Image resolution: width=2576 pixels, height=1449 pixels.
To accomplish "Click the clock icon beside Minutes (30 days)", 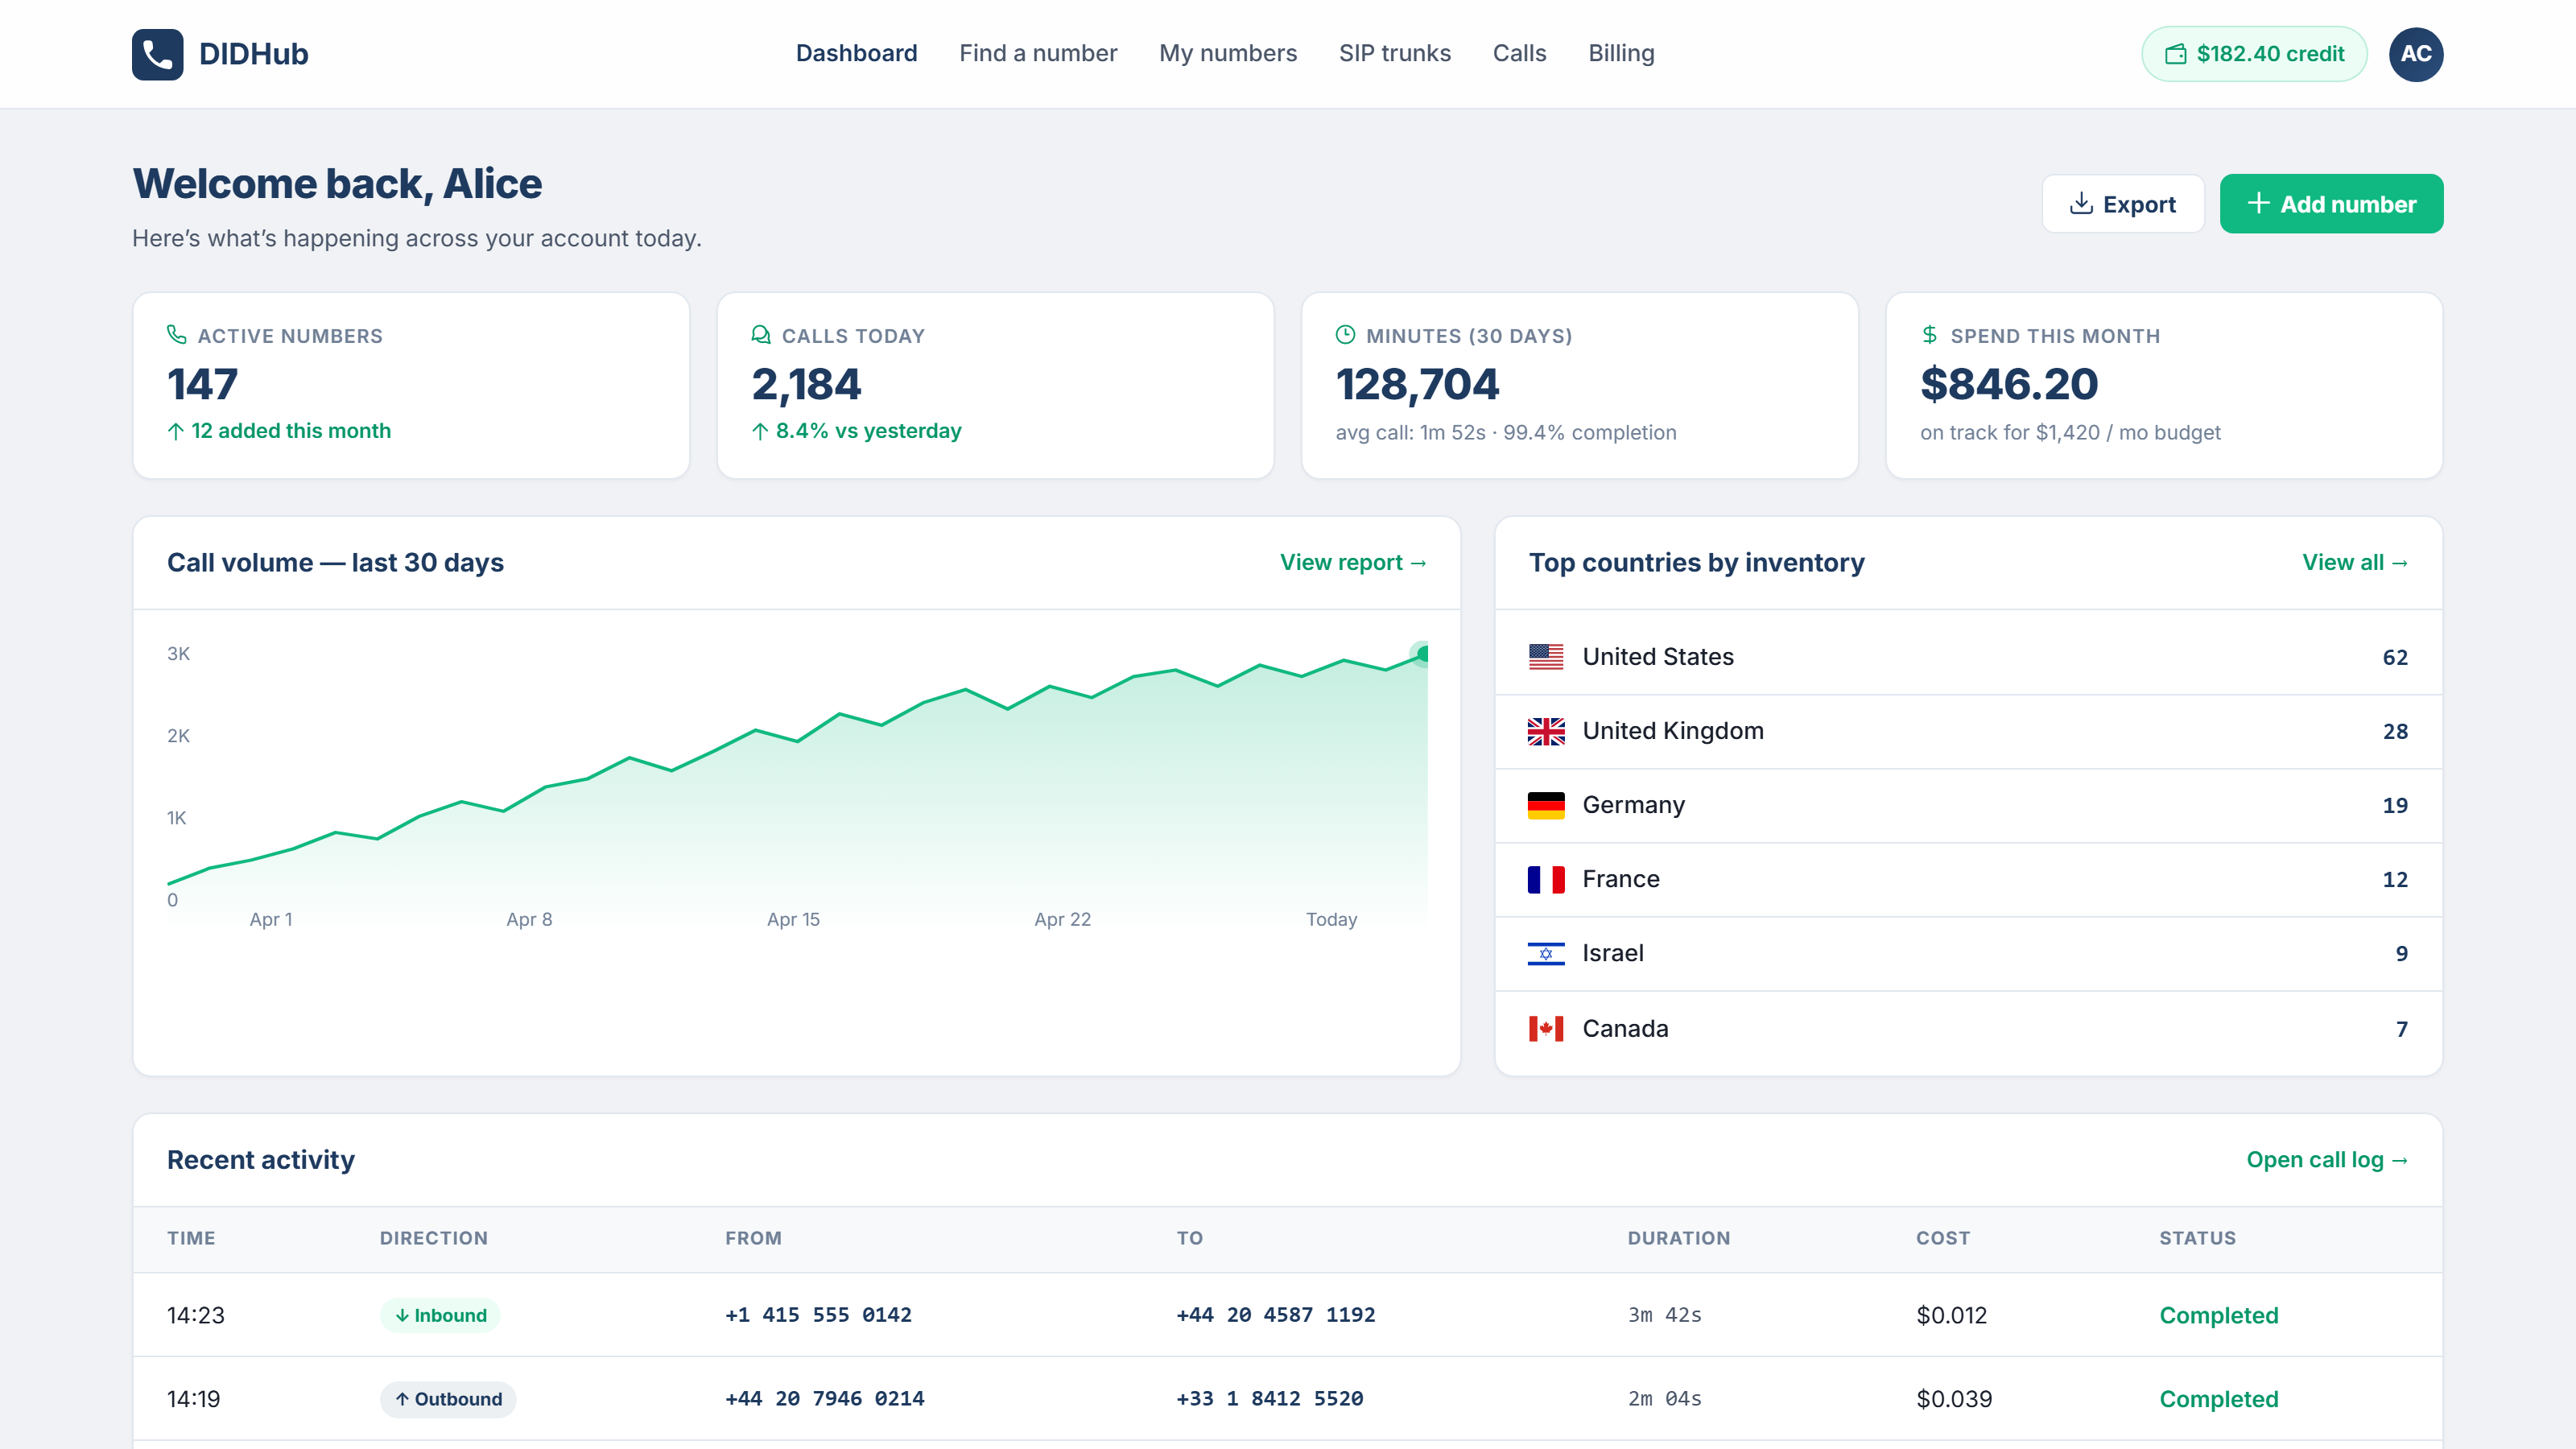I will (x=1345, y=335).
